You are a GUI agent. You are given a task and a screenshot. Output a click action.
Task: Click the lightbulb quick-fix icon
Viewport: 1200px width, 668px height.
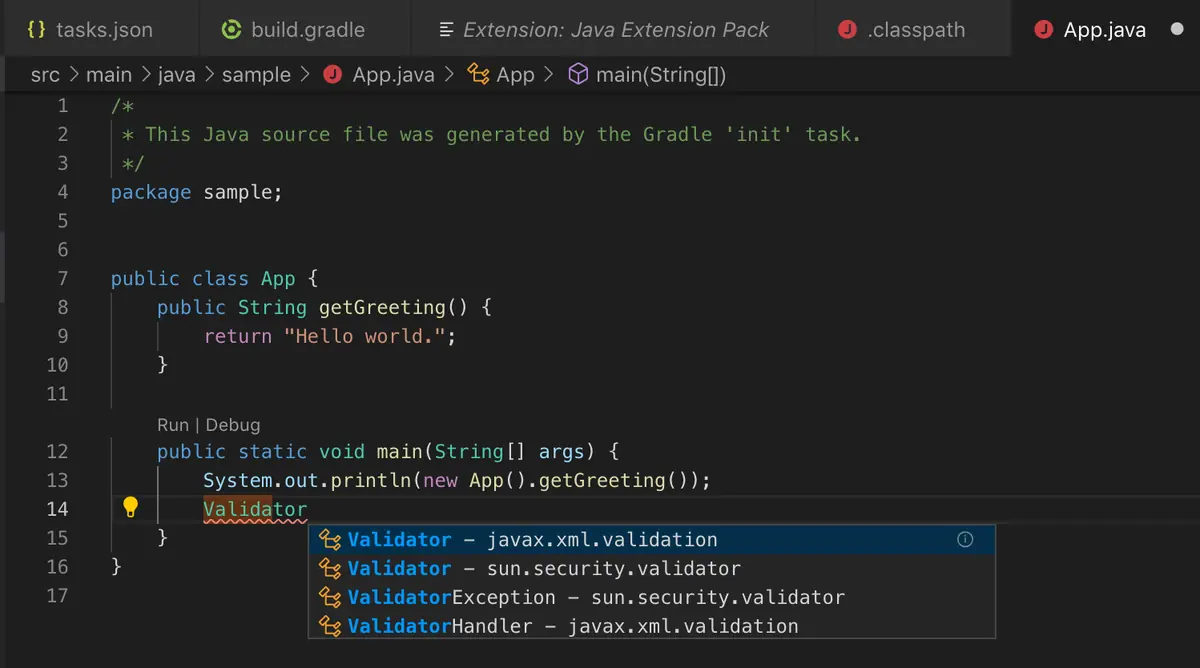point(130,508)
